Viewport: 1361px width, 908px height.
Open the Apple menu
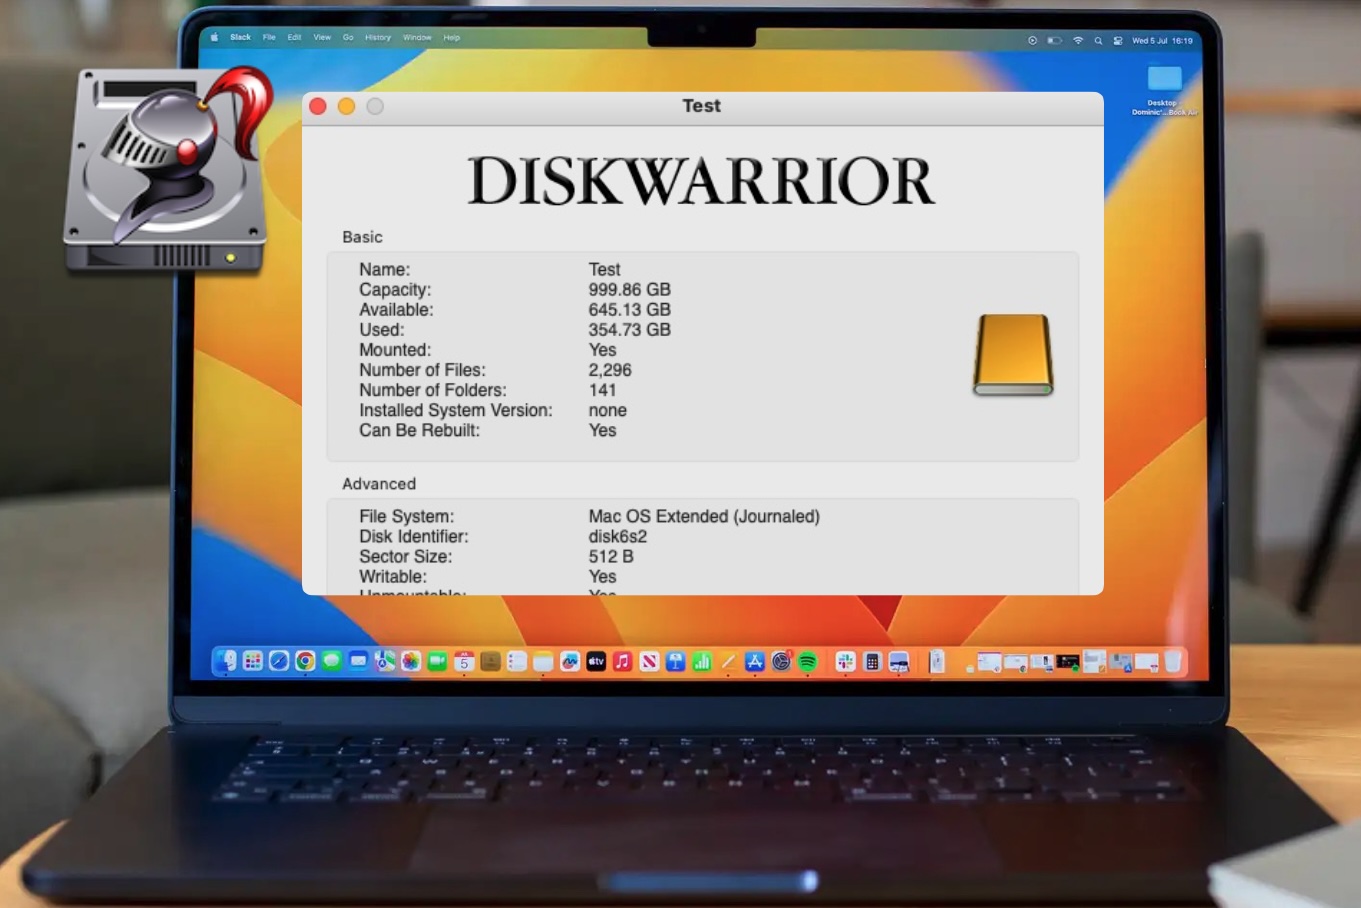(213, 37)
